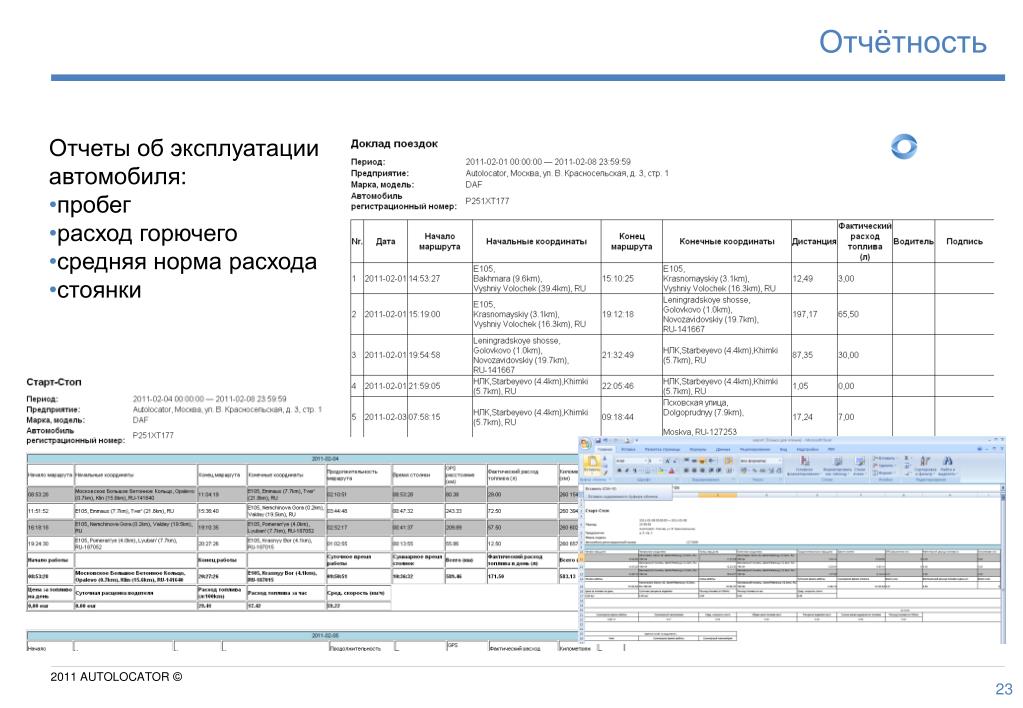Click the Excel formula bar field
This screenshot has height=708, width=1023.
click(x=837, y=488)
